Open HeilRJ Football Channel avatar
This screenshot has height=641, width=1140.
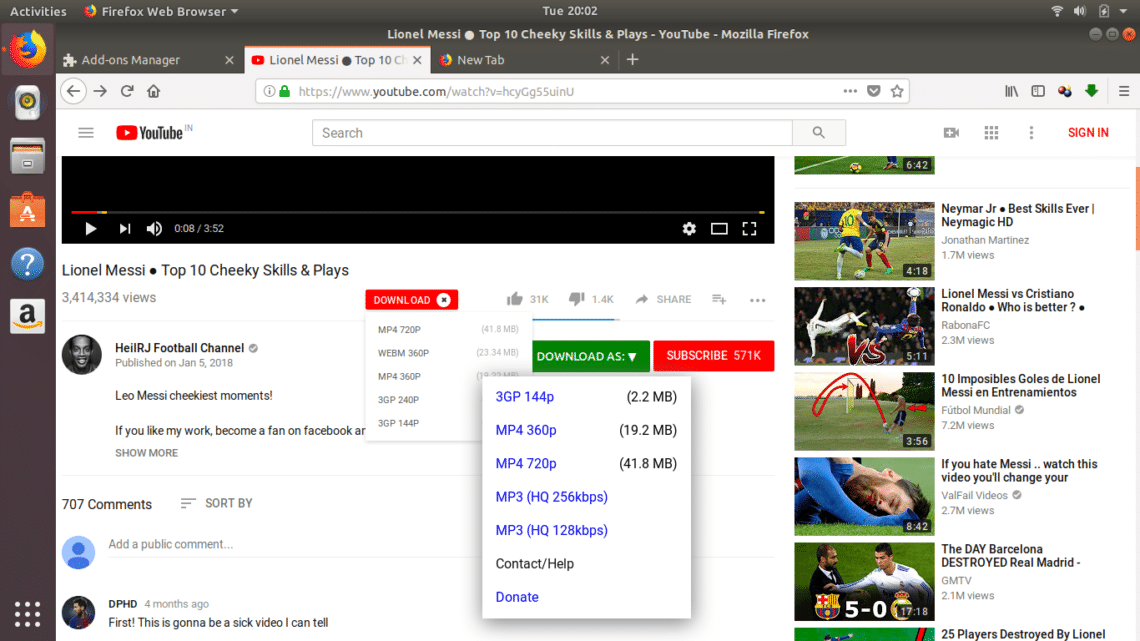[x=81, y=355]
